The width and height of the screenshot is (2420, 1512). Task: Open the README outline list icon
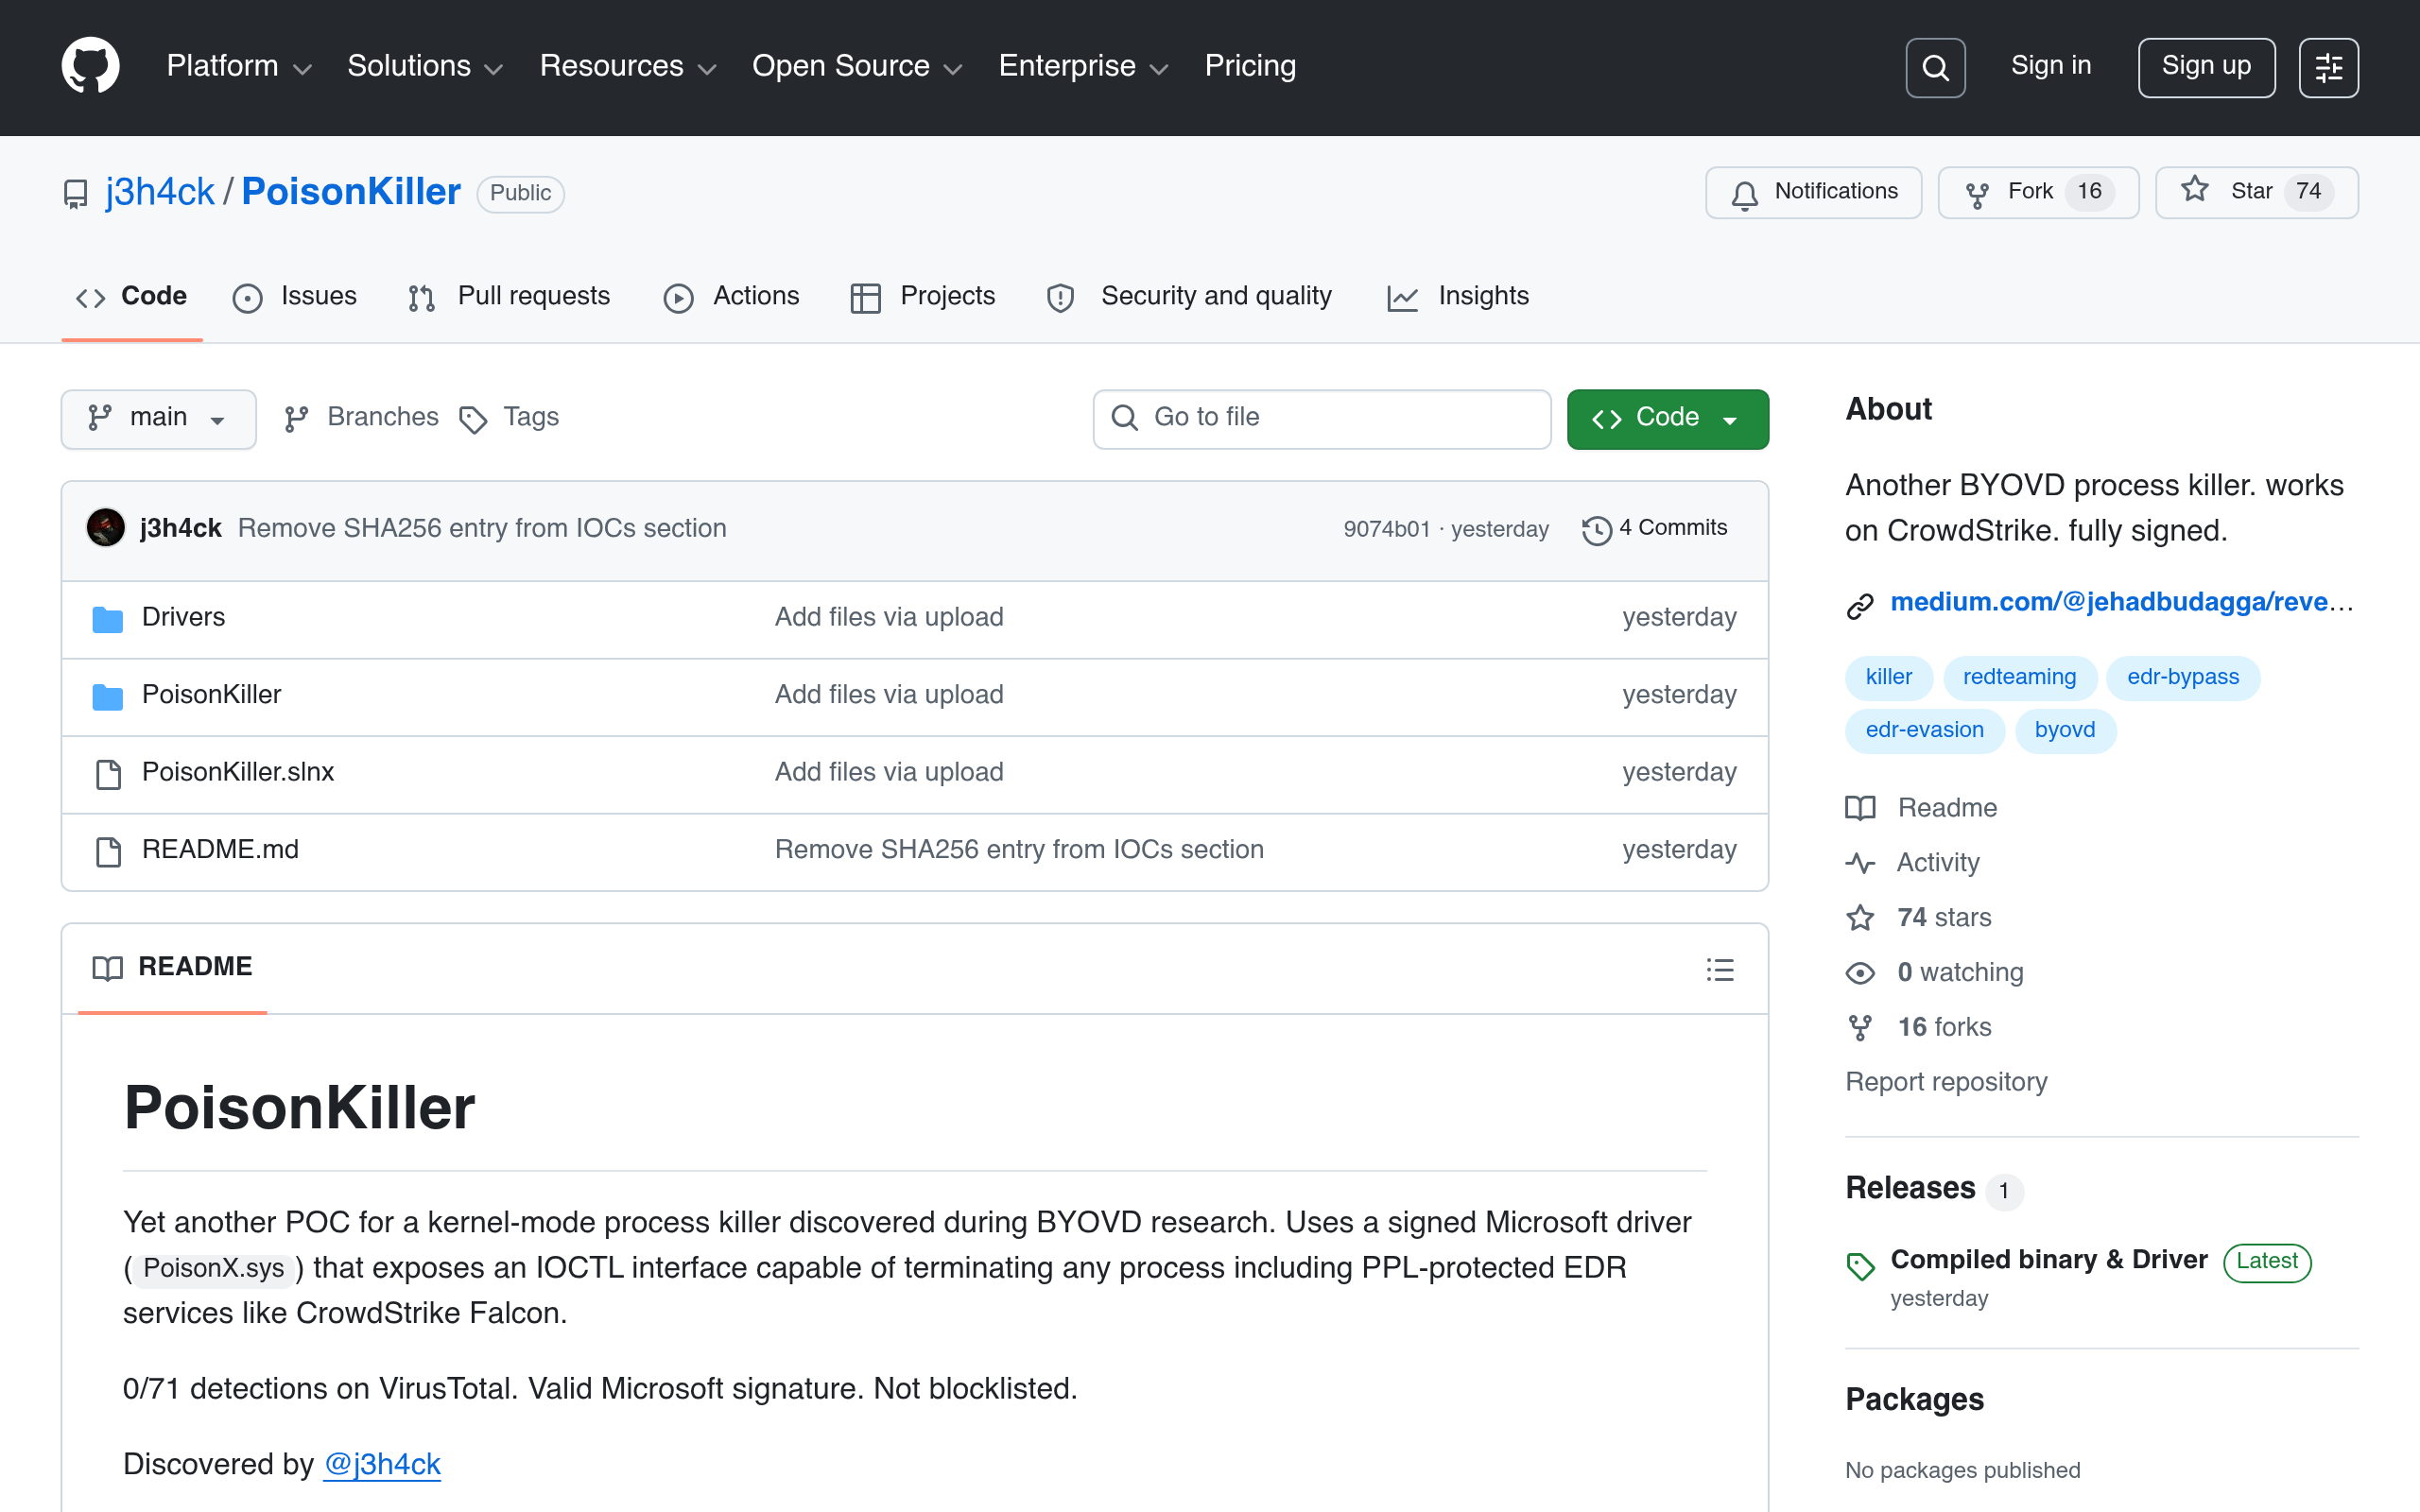point(1720,969)
